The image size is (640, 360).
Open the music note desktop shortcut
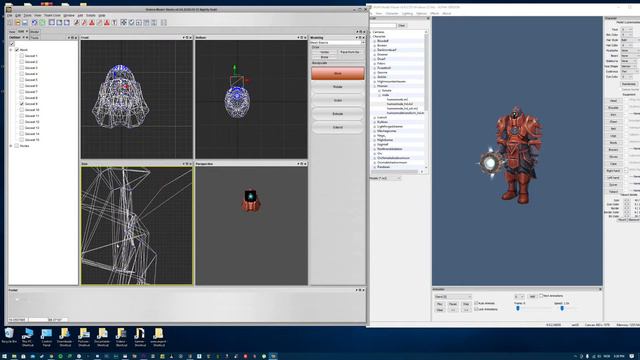click(x=140, y=337)
